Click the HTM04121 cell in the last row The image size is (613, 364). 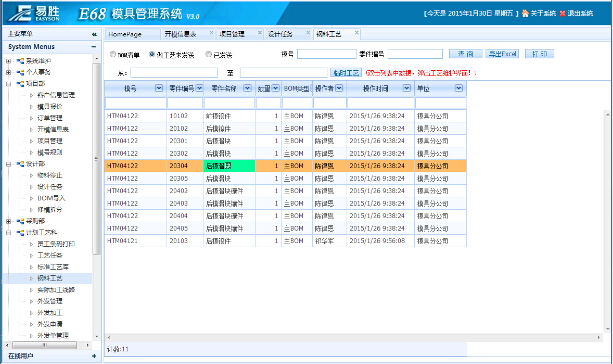click(x=136, y=241)
